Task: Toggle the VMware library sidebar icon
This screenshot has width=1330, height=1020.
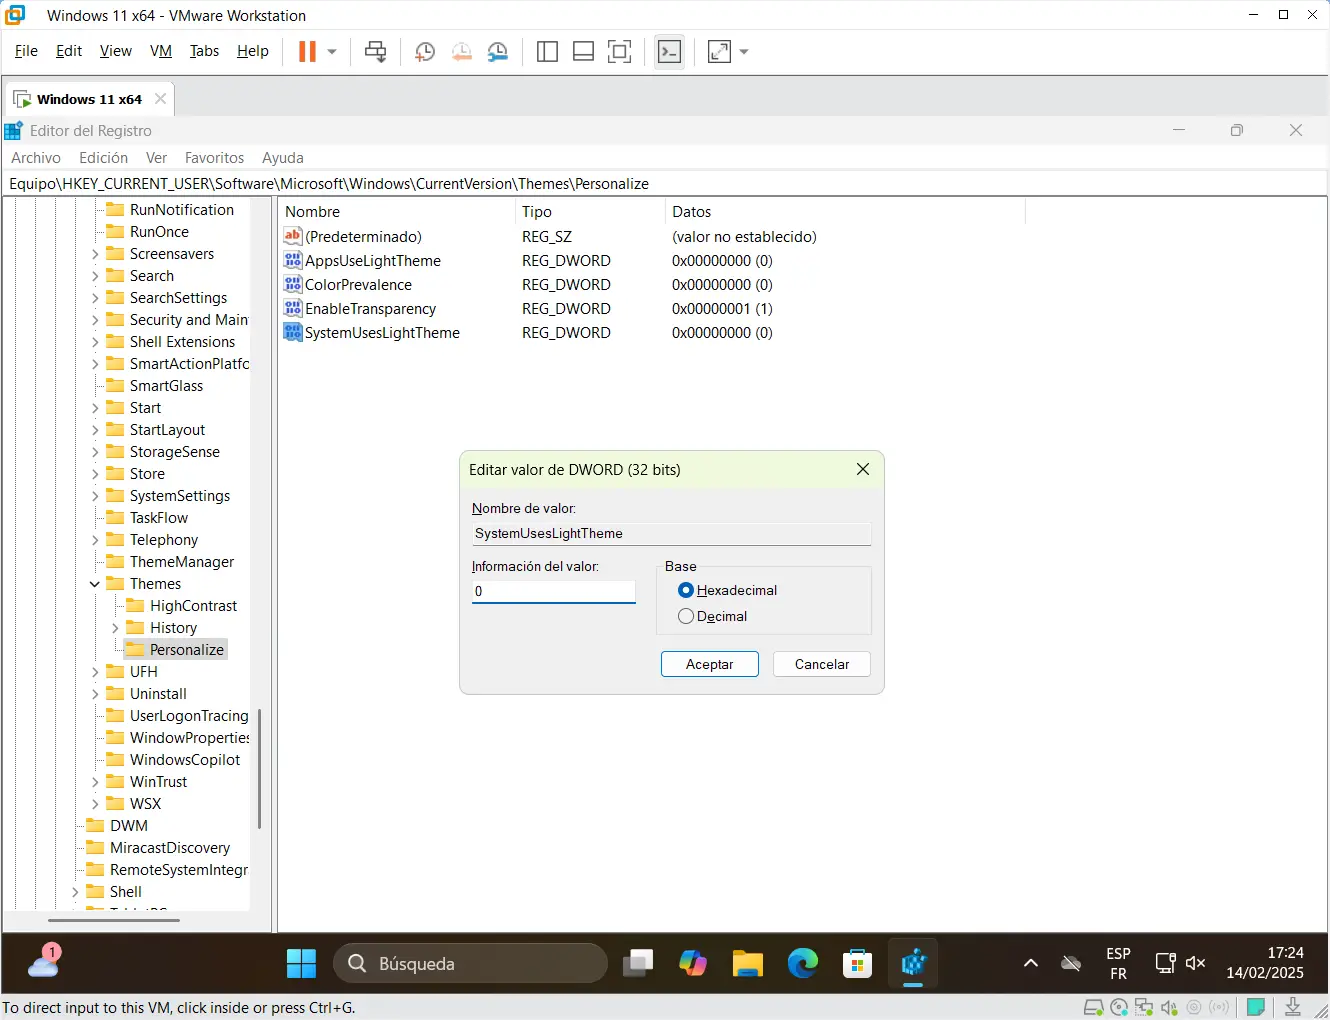Action: tap(547, 52)
